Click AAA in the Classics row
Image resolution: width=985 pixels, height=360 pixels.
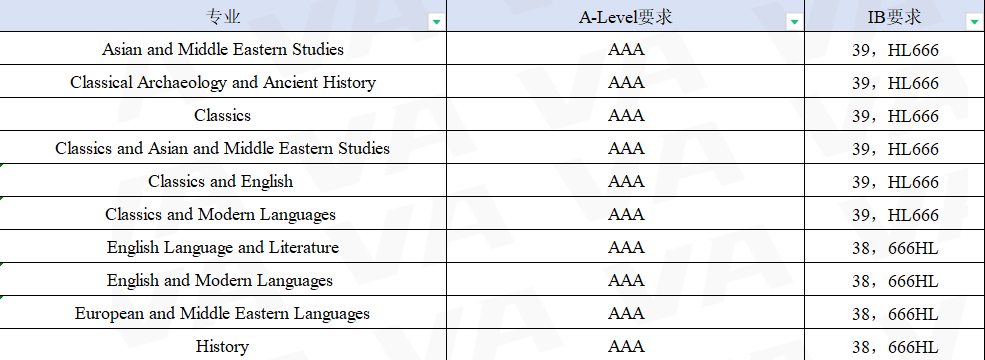[626, 115]
